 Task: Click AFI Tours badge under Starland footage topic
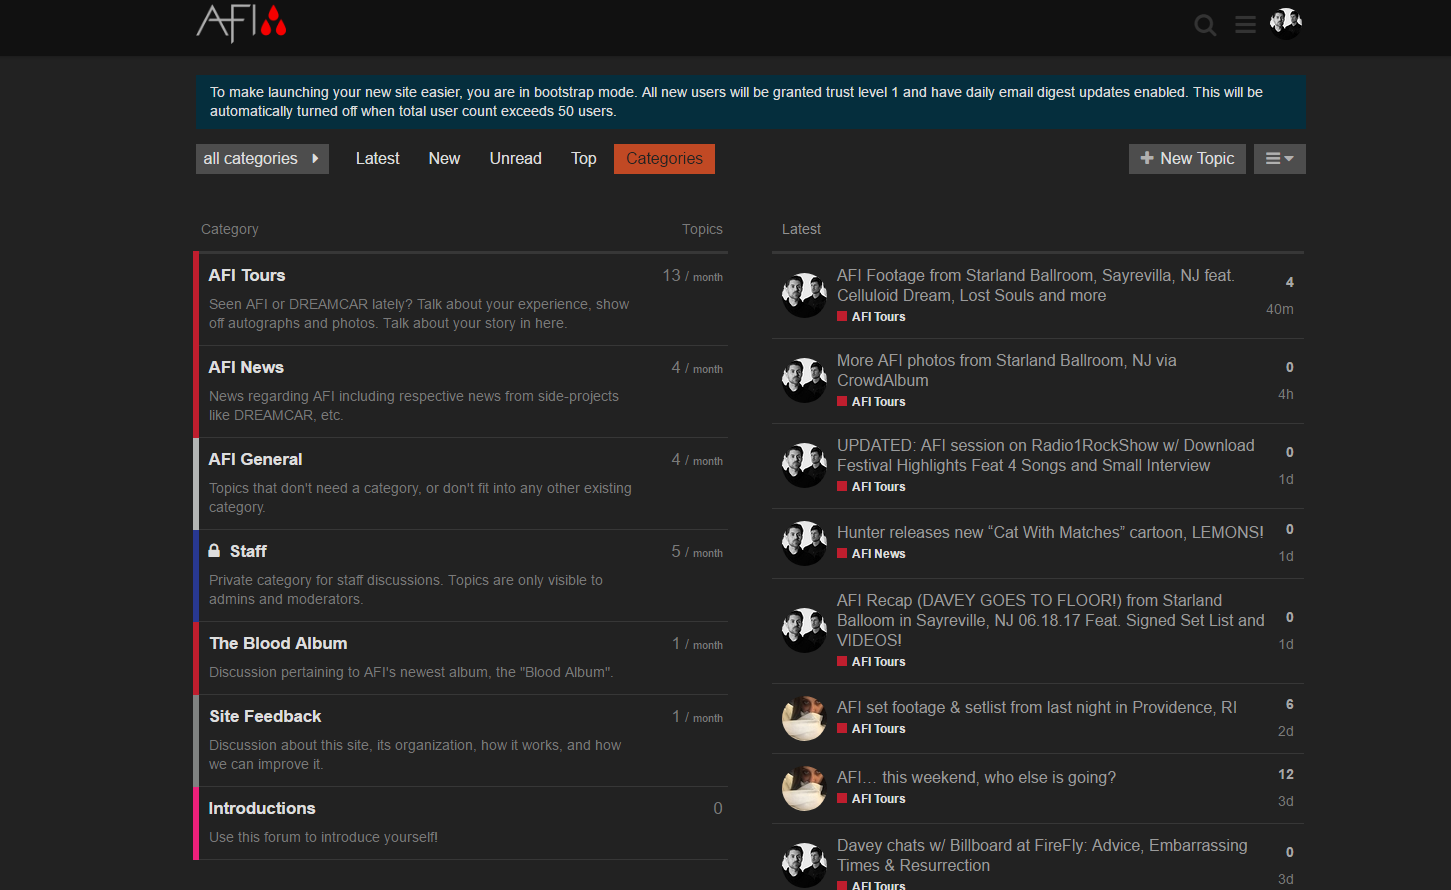[871, 316]
